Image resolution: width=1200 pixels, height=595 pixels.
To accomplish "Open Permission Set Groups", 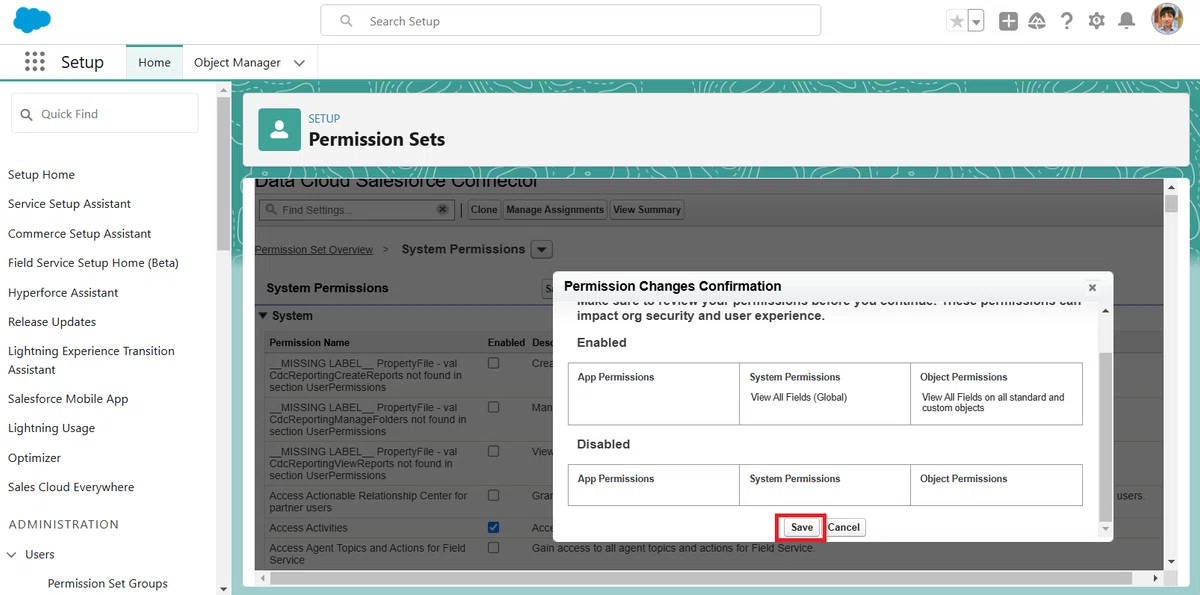I will coord(108,584).
